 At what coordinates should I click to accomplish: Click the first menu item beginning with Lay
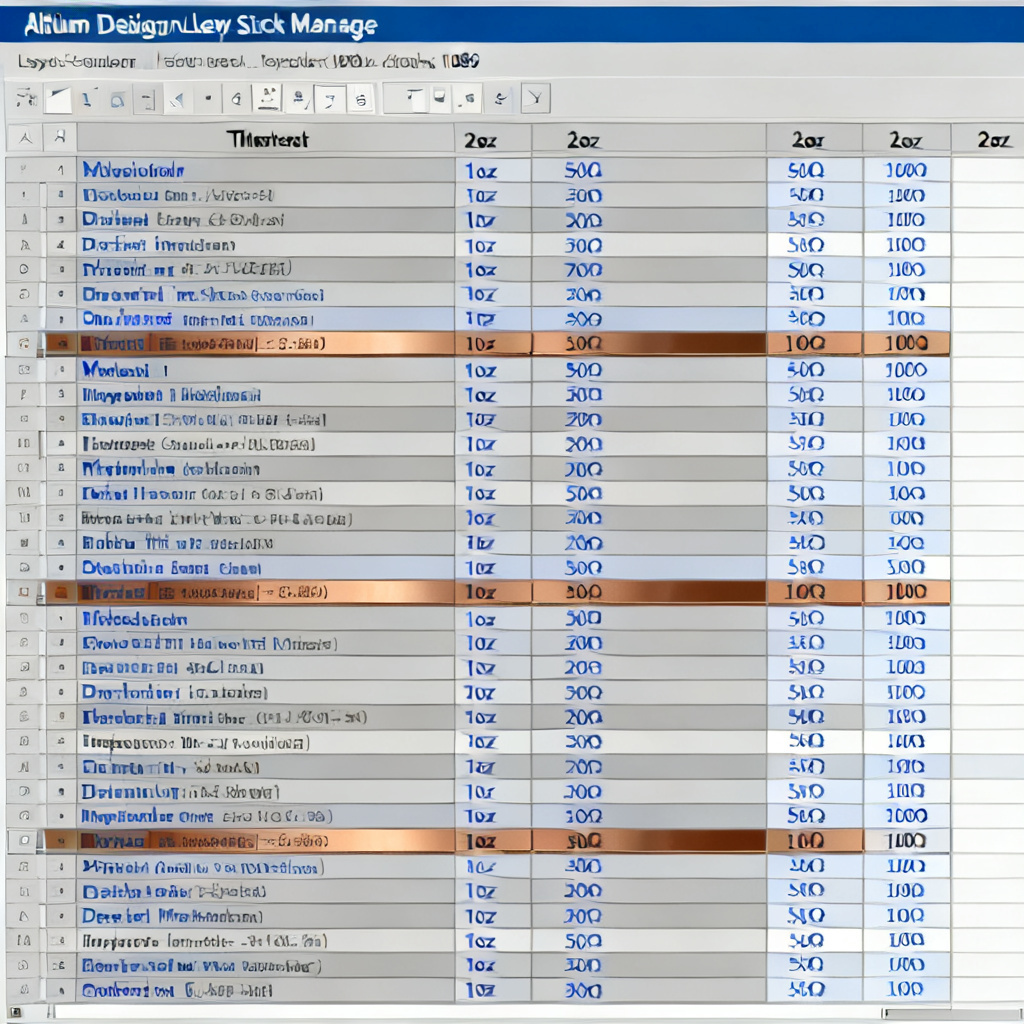coord(77,62)
